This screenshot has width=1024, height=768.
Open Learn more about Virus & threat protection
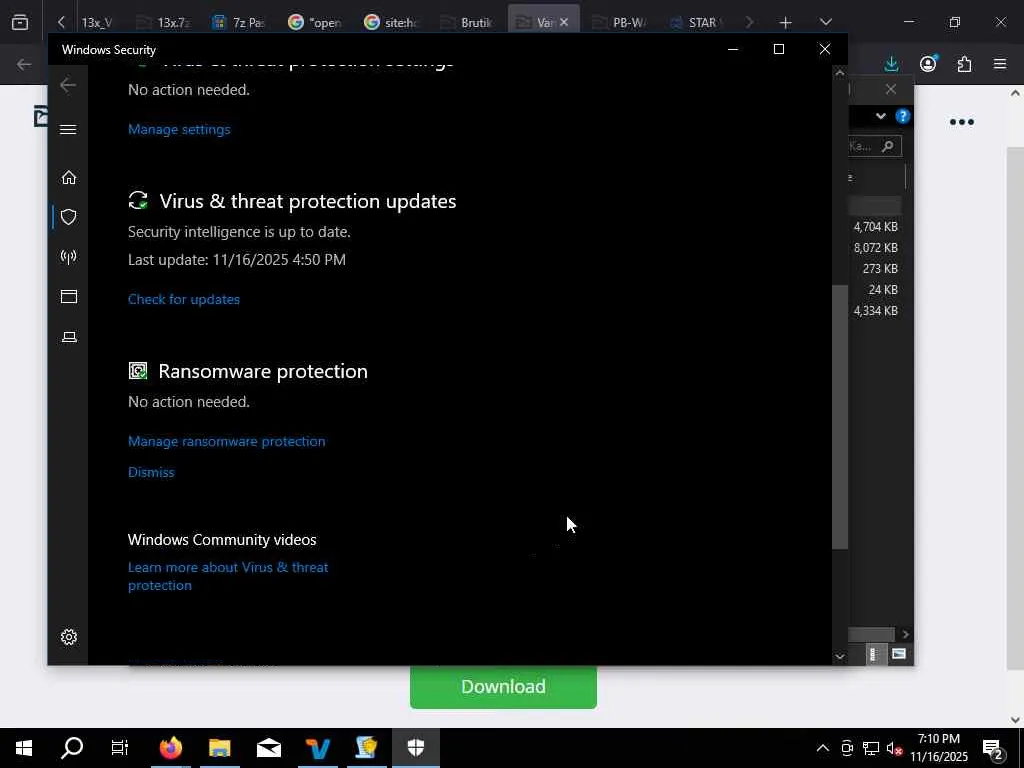[x=228, y=576]
